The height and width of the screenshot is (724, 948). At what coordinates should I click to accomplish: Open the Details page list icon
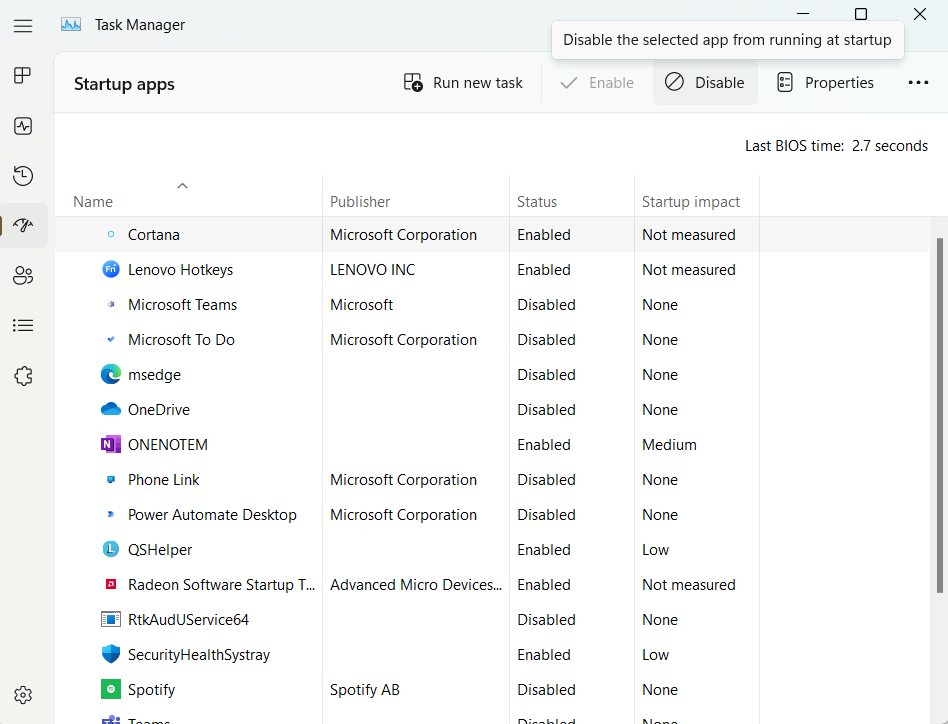point(23,326)
